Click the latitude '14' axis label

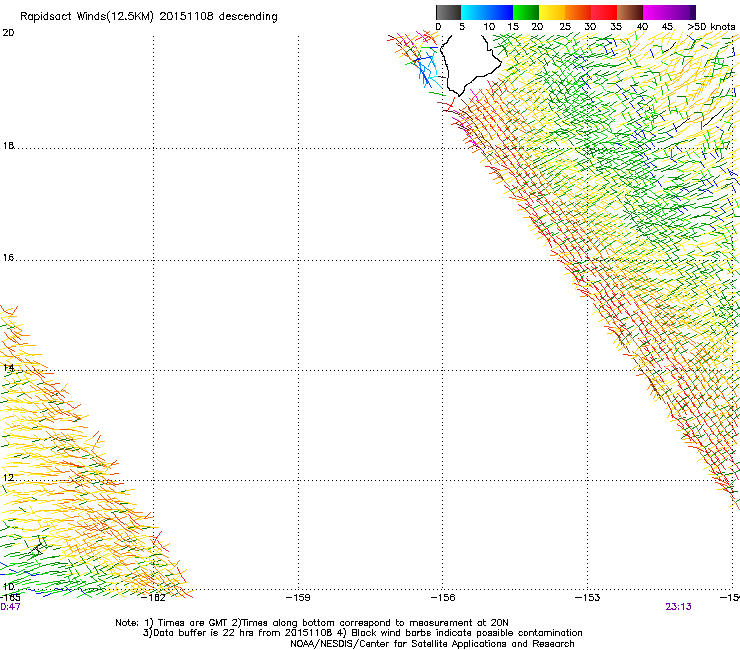tap(8, 368)
